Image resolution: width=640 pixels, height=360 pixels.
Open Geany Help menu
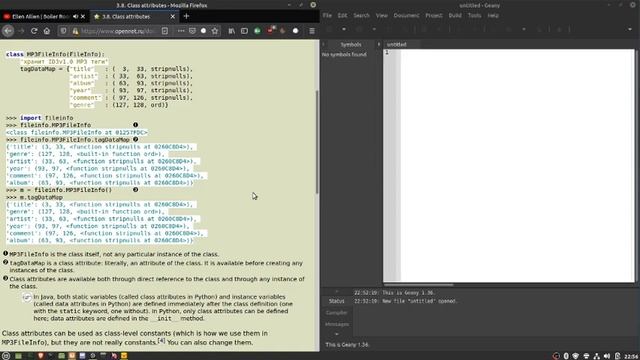493,16
